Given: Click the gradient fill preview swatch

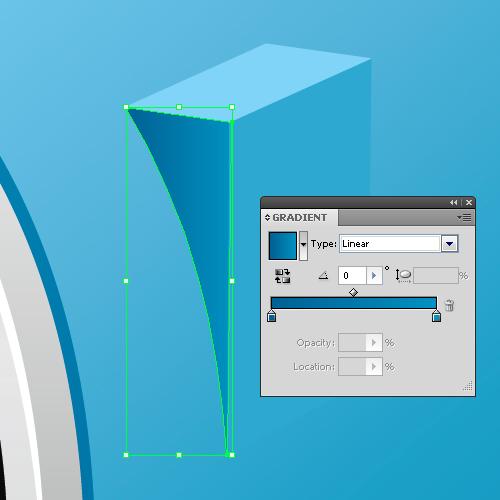Looking at the screenshot, I should click(x=283, y=246).
